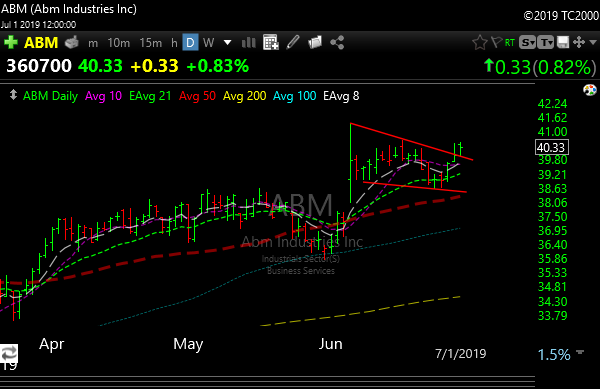Switch to 1-minute 'm' time frame
The width and height of the screenshot is (600, 389).
point(93,43)
